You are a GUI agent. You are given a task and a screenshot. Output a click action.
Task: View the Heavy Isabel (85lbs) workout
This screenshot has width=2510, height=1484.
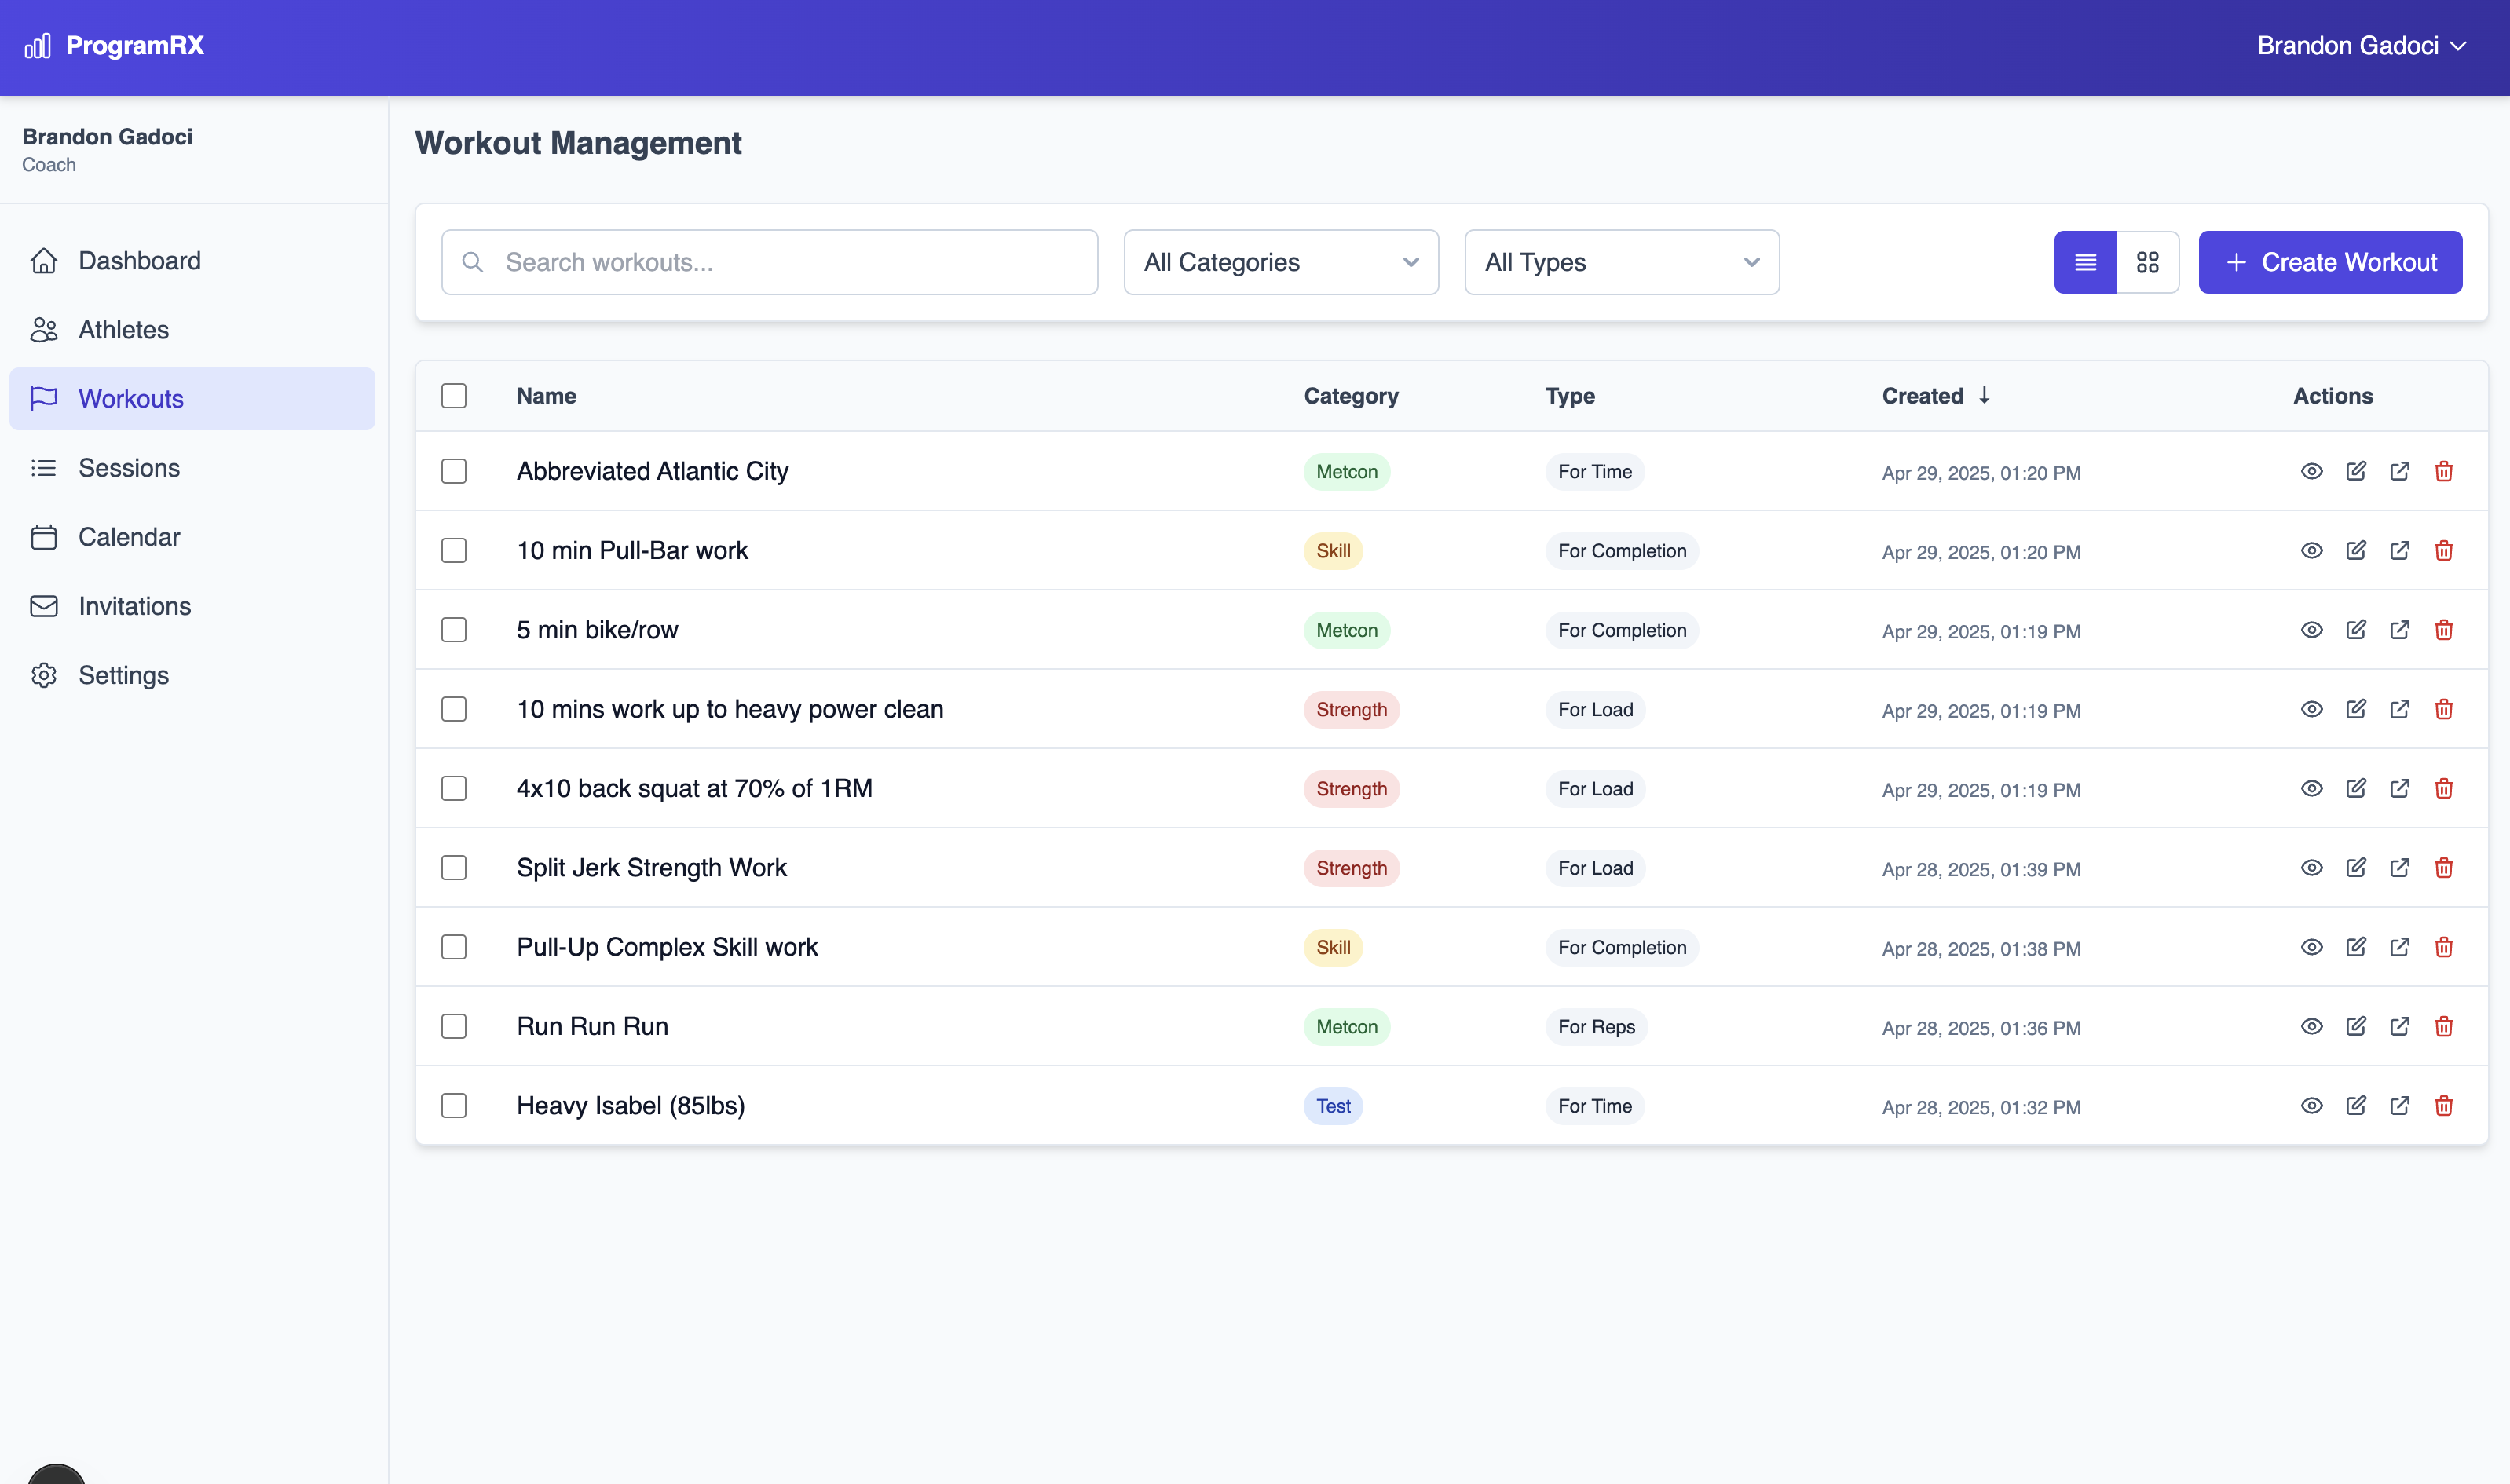(x=2311, y=1105)
